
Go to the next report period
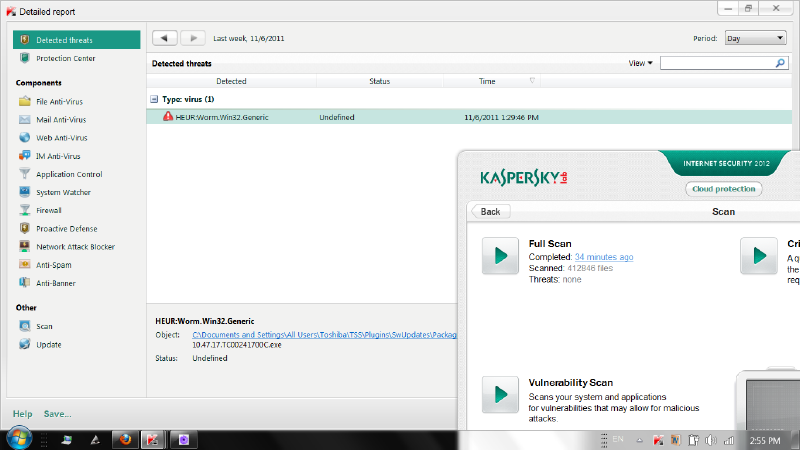[x=193, y=38]
